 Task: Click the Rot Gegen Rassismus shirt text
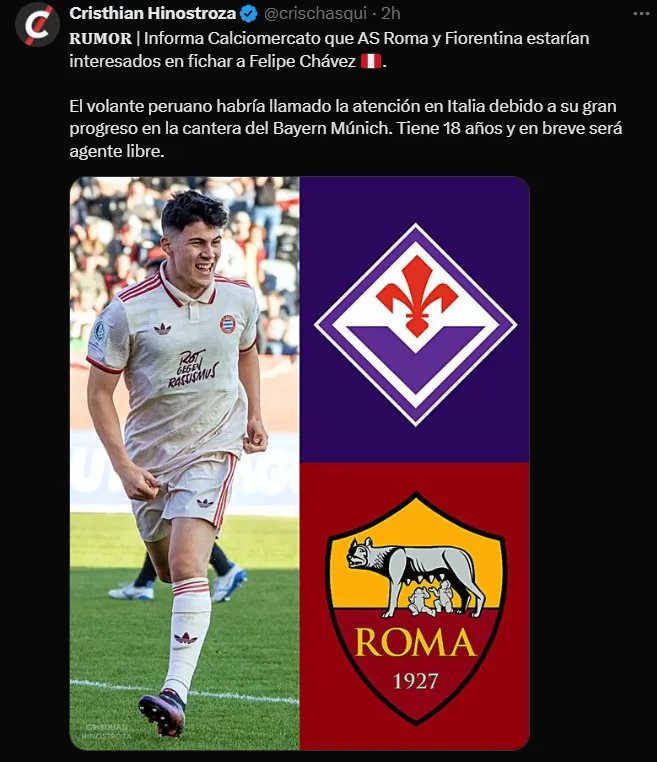tap(192, 368)
